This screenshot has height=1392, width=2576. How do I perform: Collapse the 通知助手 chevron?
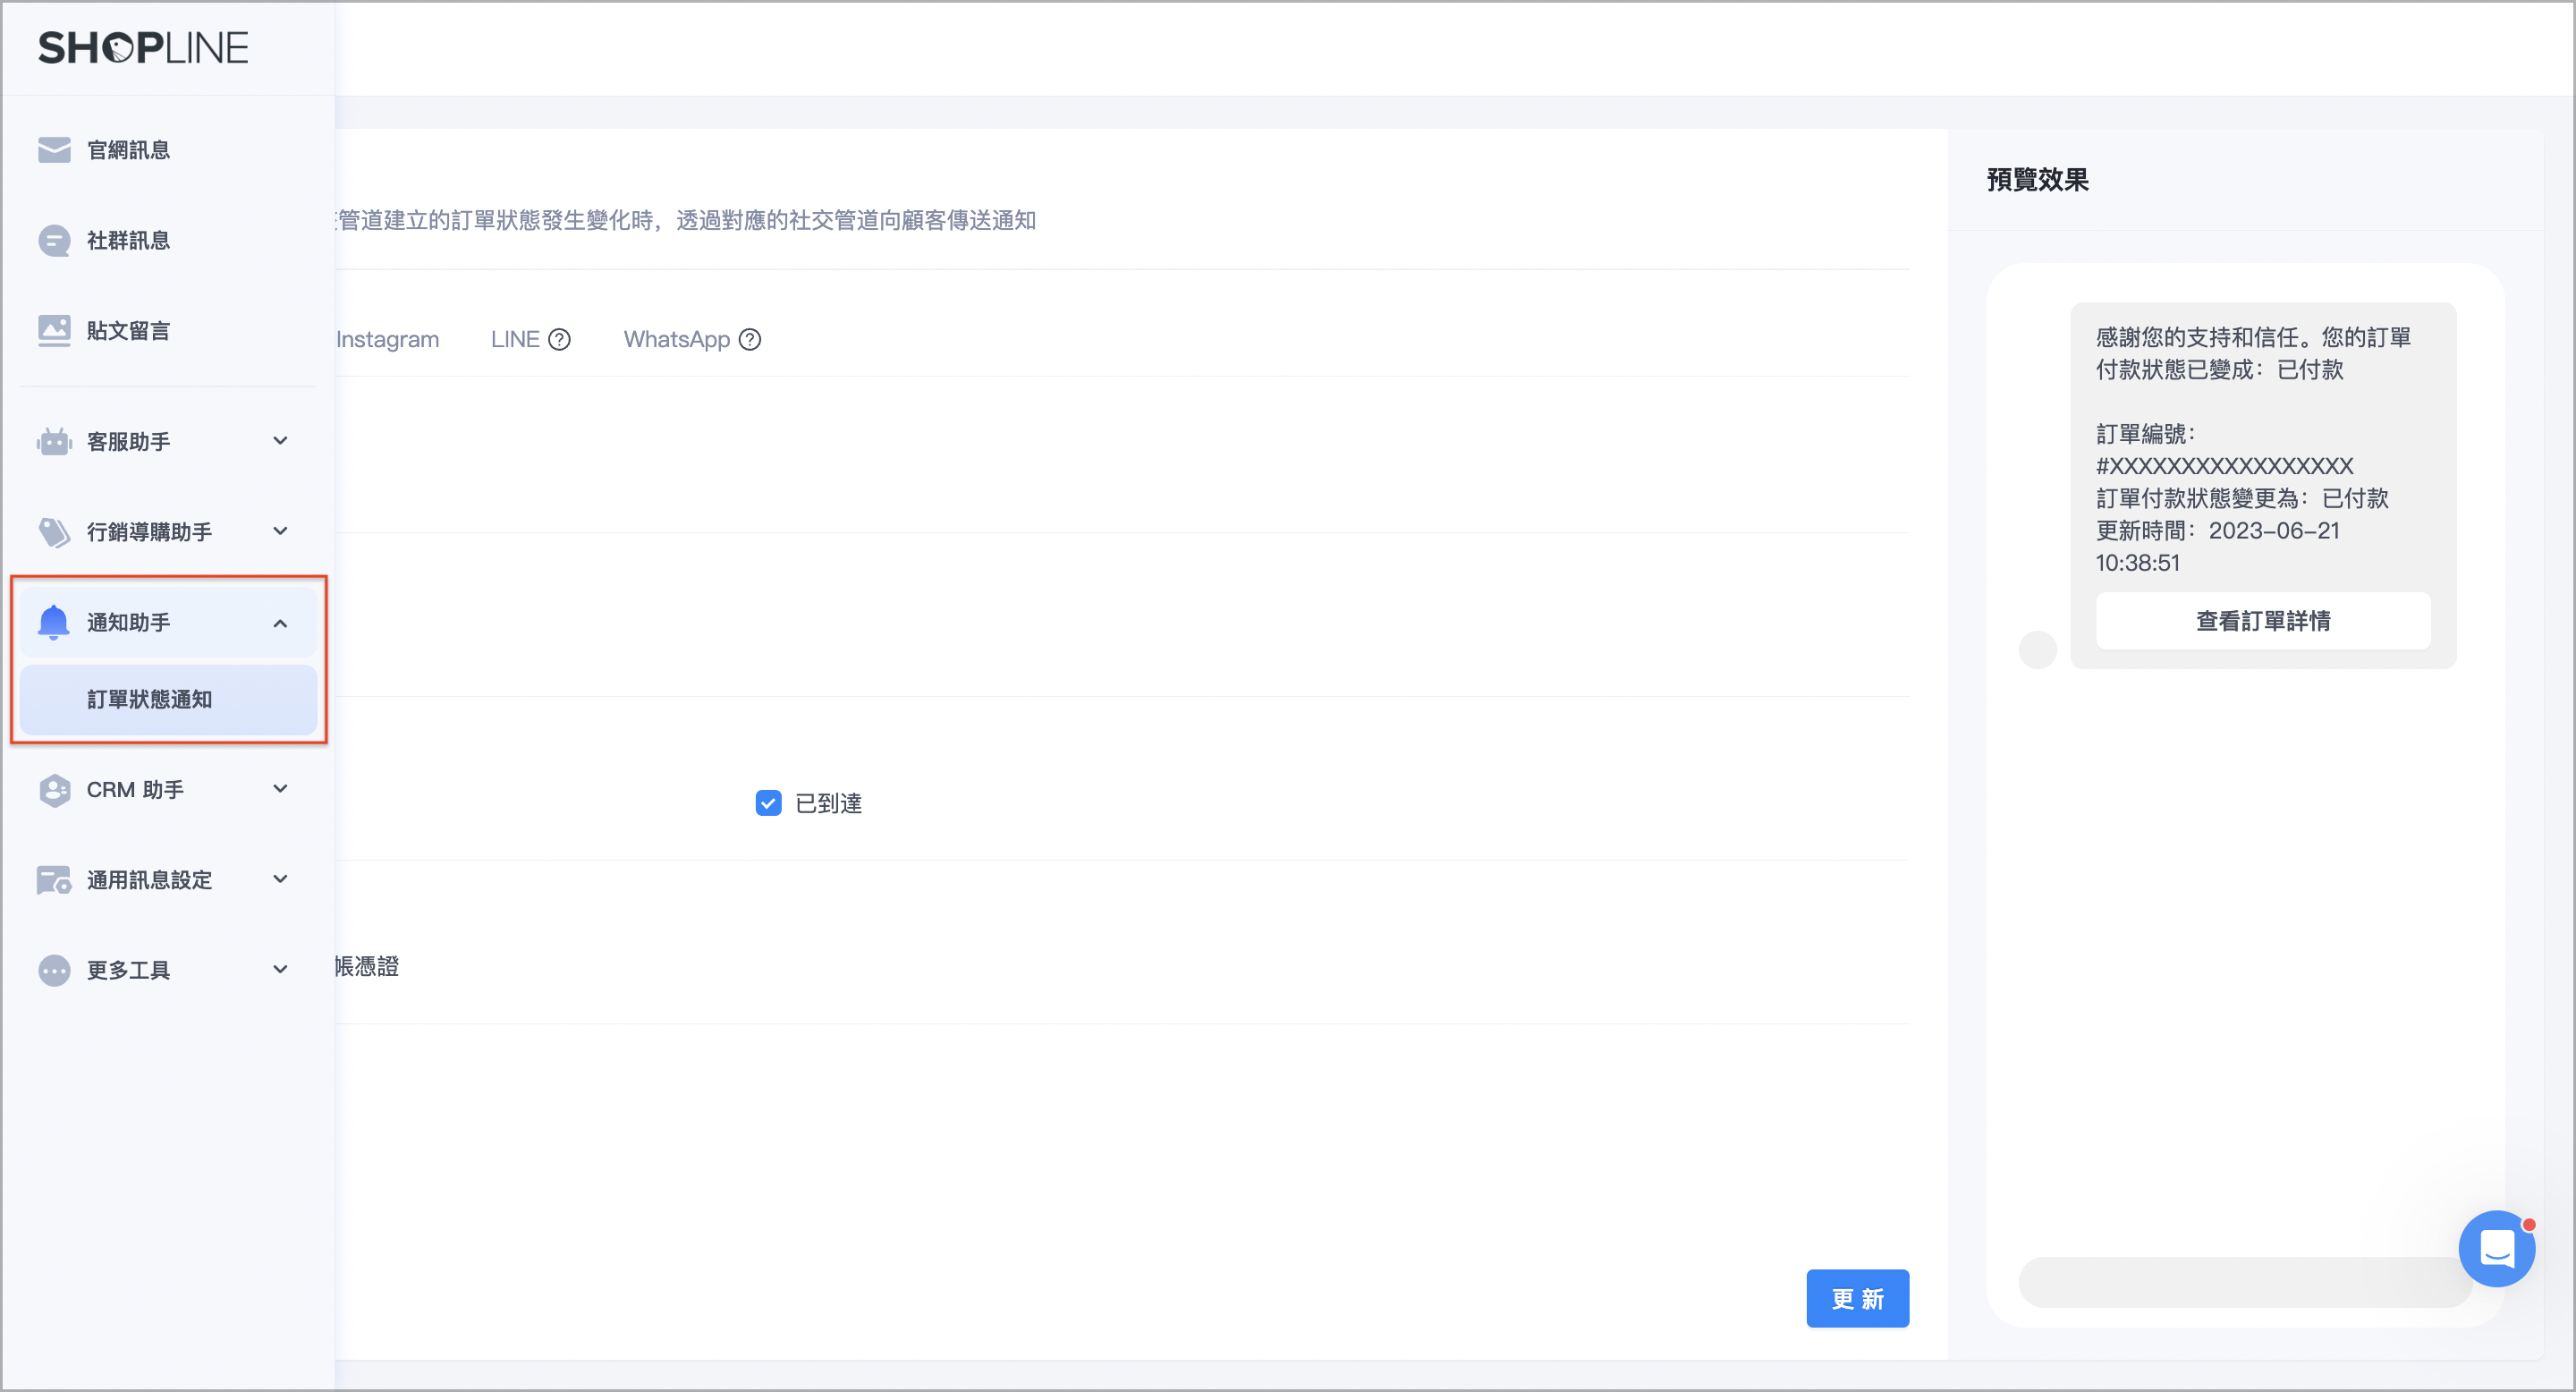281,623
